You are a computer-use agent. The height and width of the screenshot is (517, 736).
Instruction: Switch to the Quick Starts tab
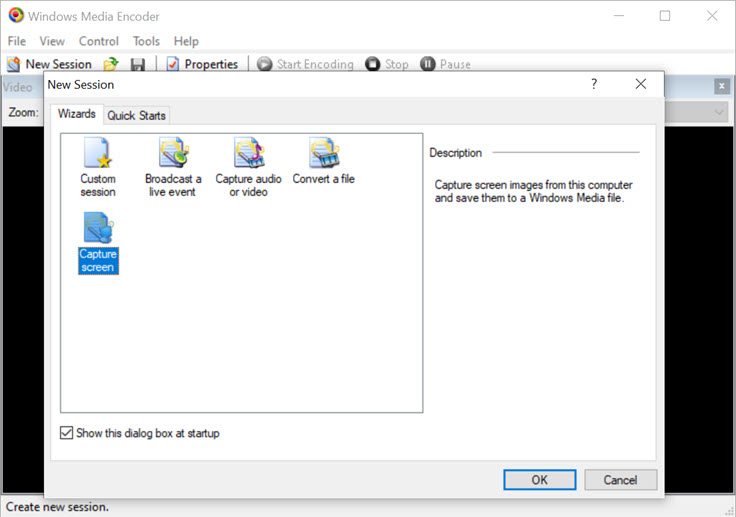(136, 116)
